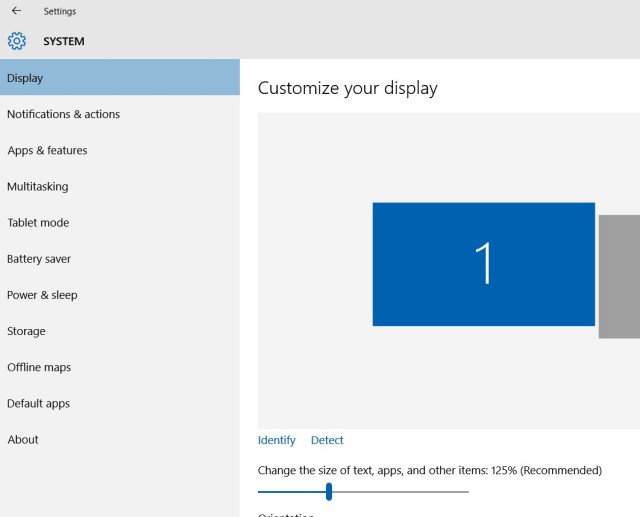Open the Storage page

coord(26,331)
